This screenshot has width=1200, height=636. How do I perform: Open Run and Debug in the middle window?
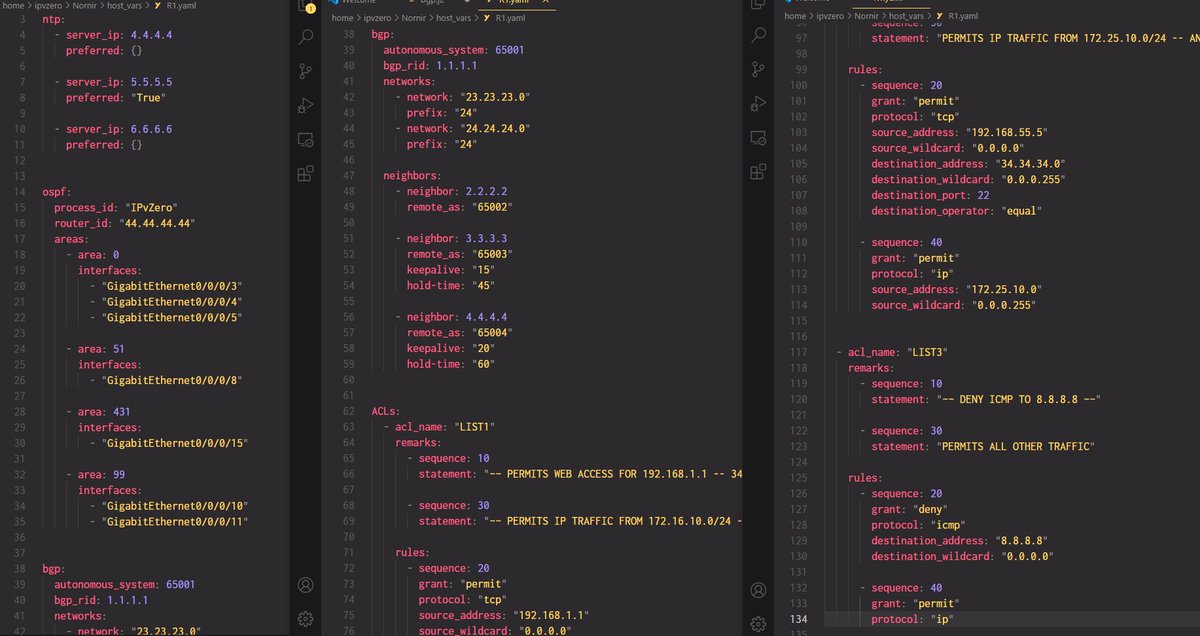[x=307, y=106]
